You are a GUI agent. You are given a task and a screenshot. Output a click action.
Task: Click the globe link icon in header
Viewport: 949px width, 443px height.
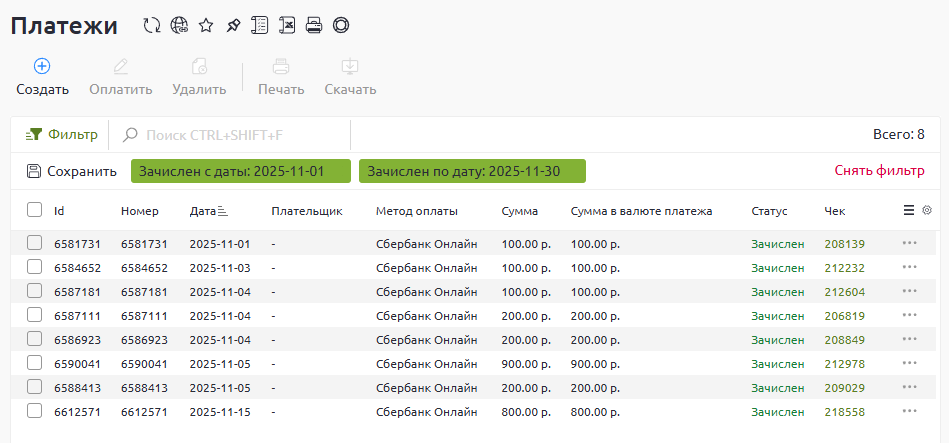point(179,26)
